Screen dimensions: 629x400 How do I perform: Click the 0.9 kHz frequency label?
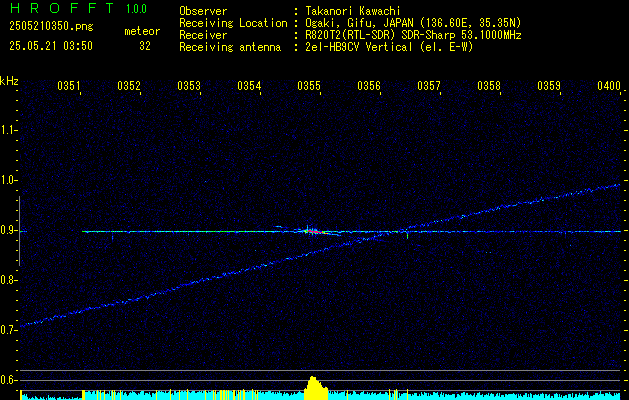8,230
